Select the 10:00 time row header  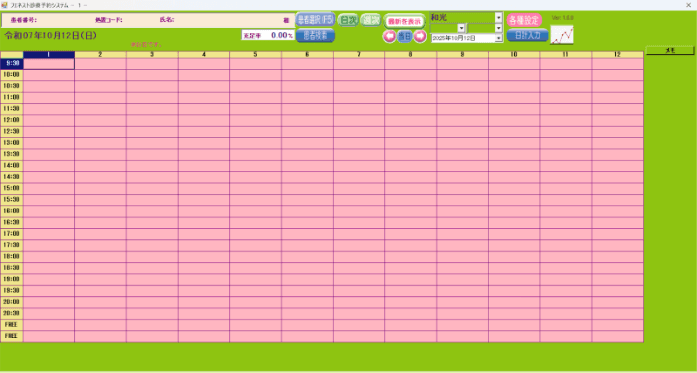coord(12,75)
